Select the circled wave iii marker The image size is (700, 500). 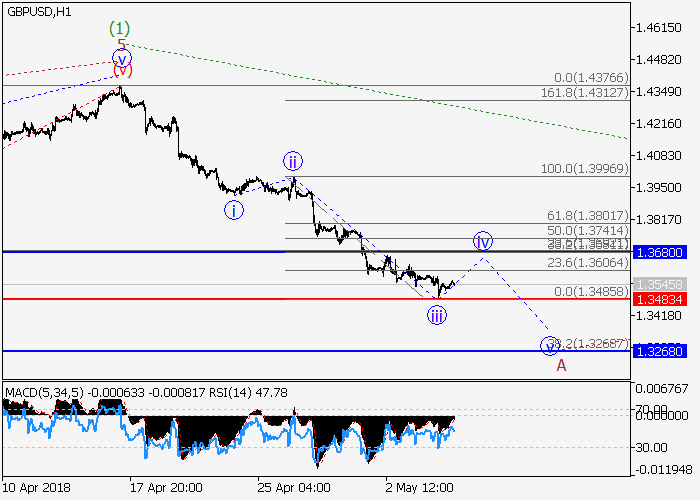[437, 315]
